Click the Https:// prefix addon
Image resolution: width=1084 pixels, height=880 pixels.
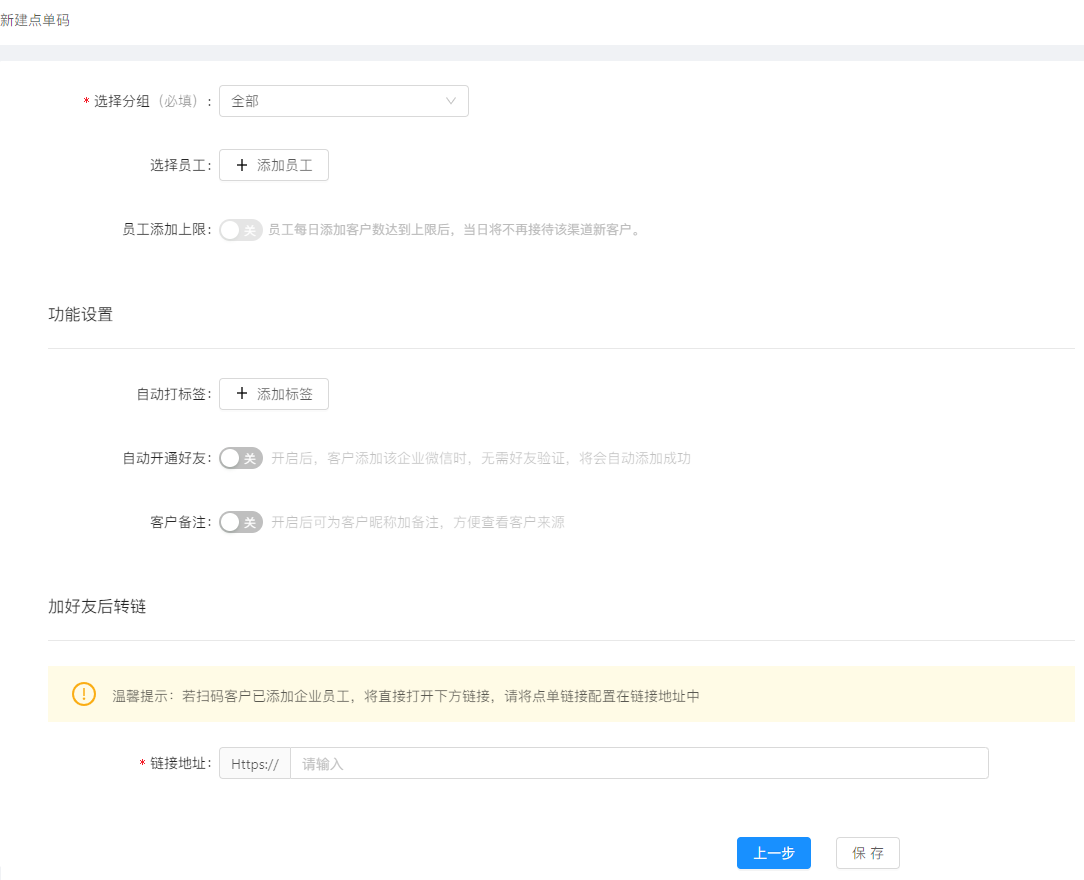coord(255,763)
